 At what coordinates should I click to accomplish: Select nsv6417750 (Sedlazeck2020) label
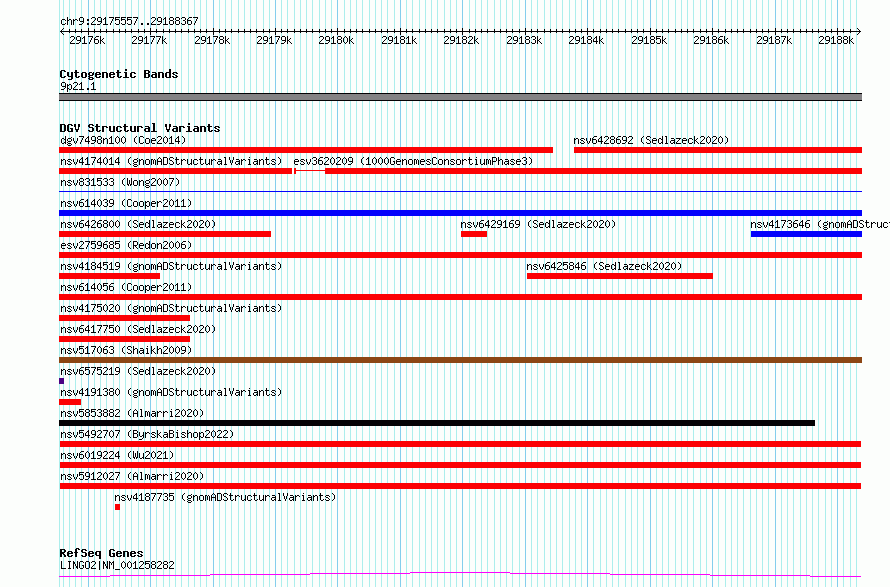click(138, 329)
